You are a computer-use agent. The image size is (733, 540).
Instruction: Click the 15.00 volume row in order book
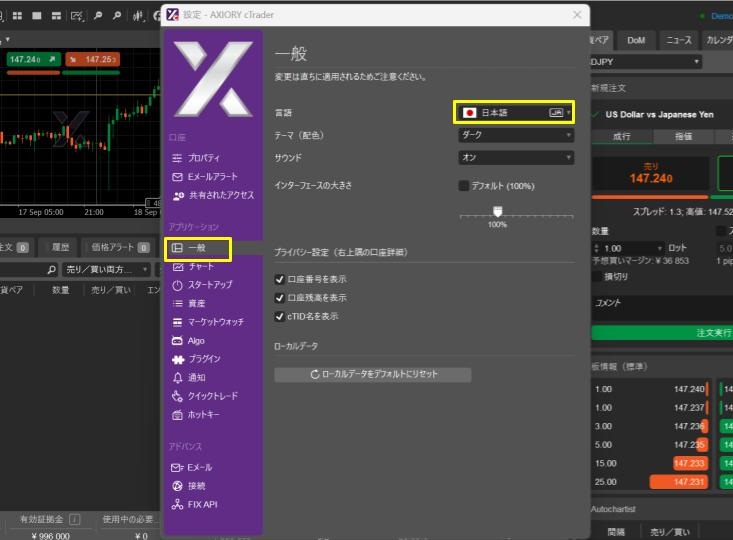pyautogui.click(x=651, y=463)
